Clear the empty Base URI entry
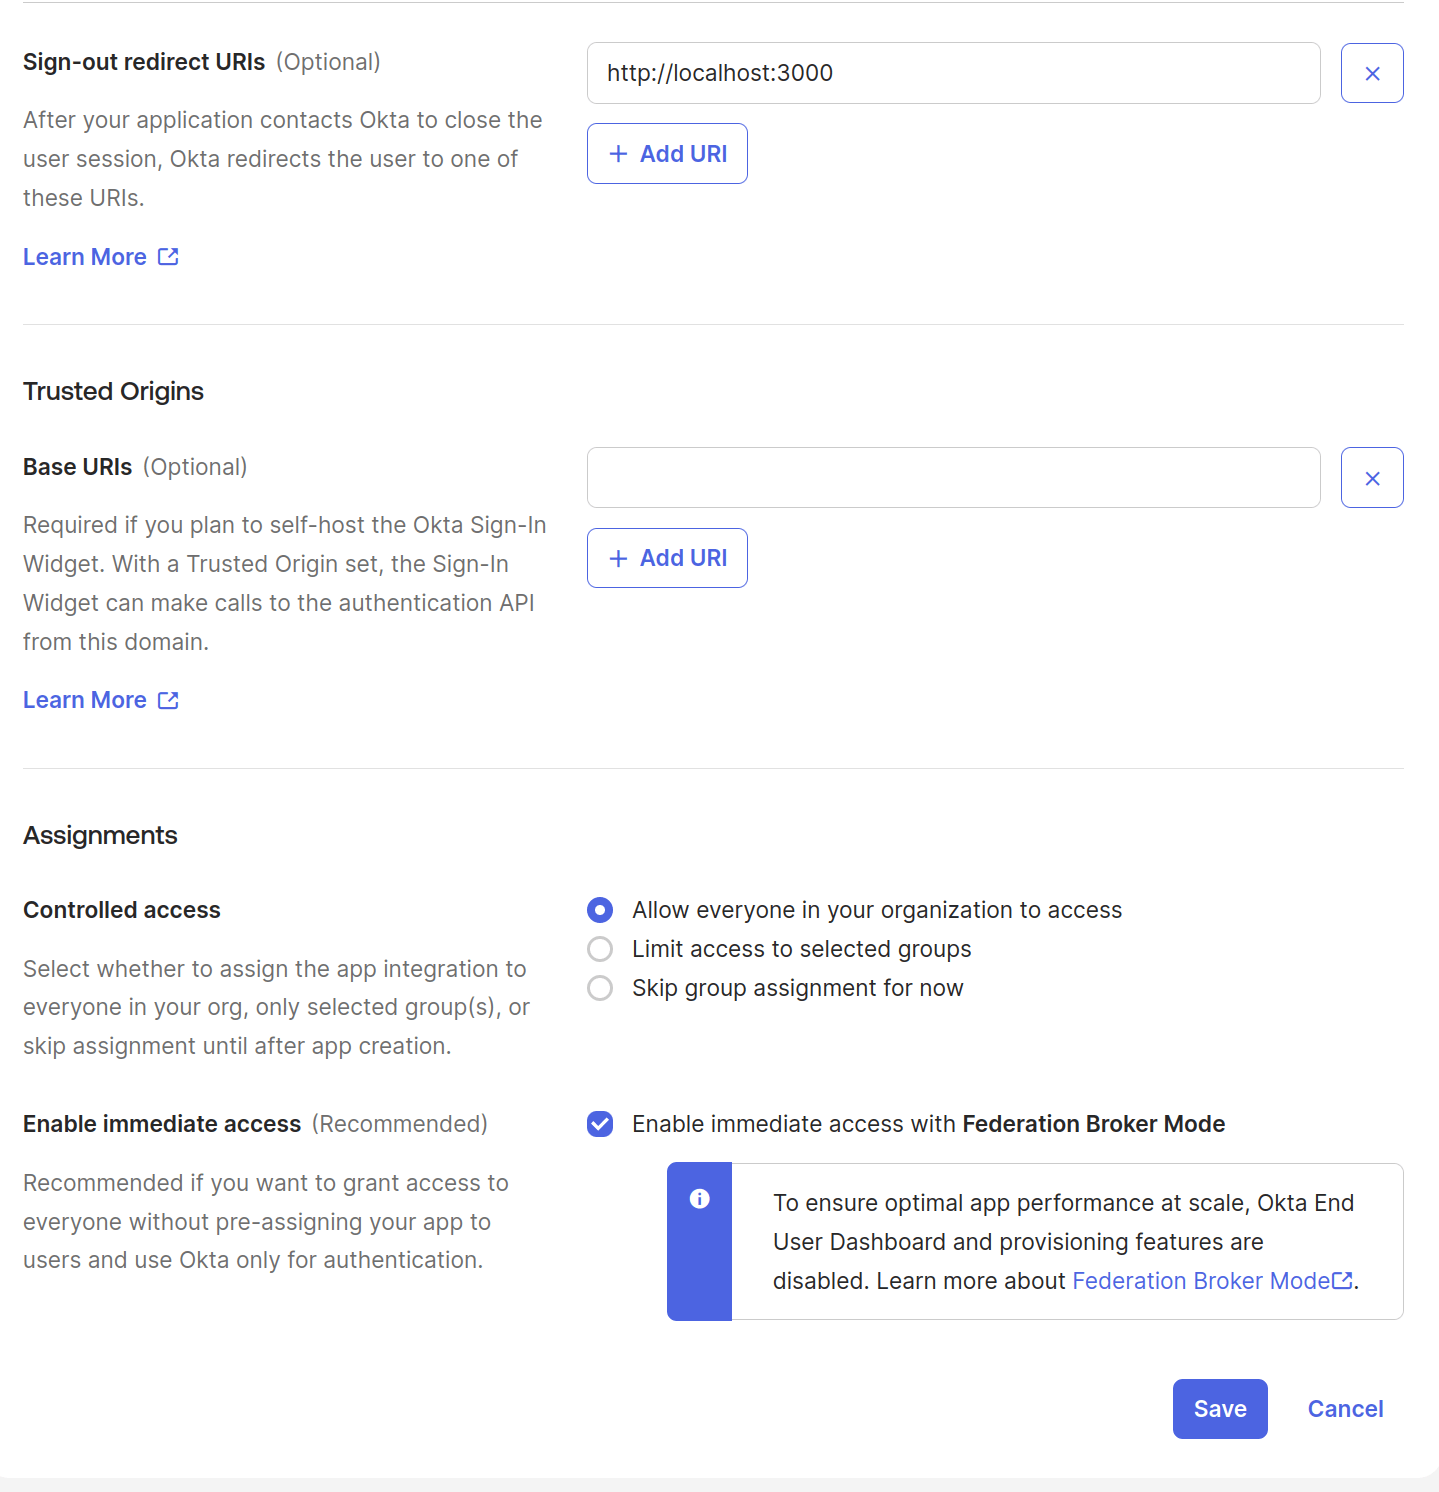The width and height of the screenshot is (1439, 1492). pyautogui.click(x=1371, y=477)
